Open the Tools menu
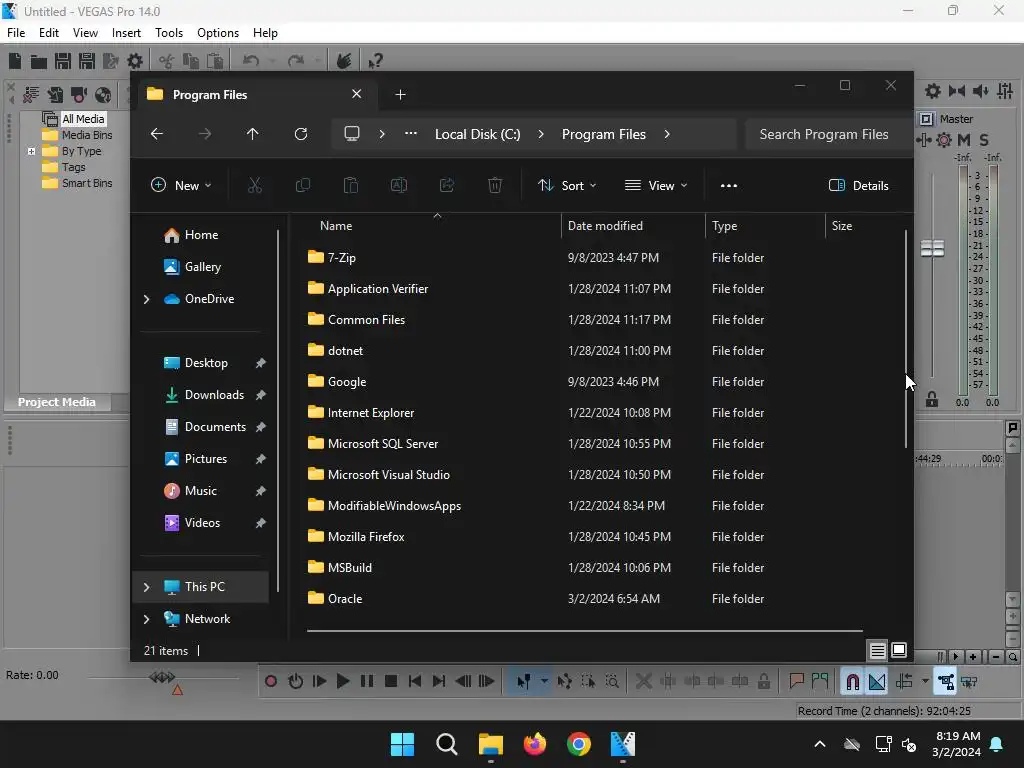Screen dimensions: 1024x768 pyautogui.click(x=168, y=33)
